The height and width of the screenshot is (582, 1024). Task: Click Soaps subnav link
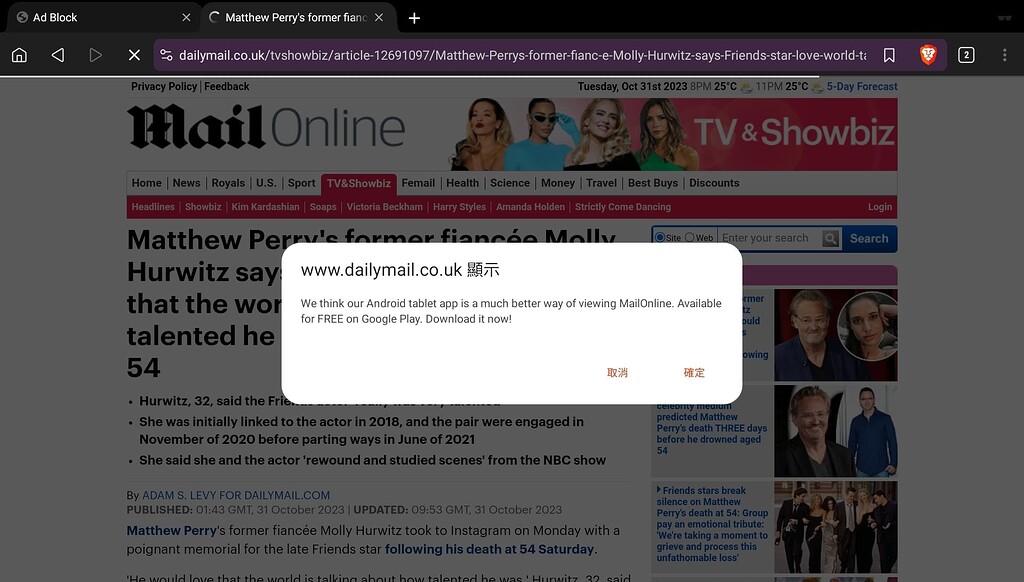[323, 206]
